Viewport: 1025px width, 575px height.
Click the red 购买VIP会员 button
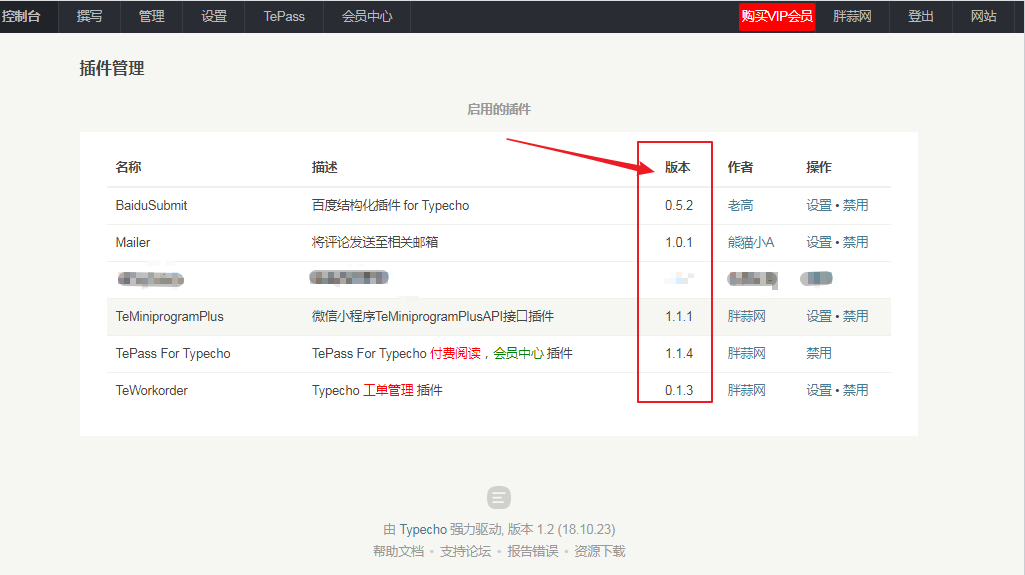[x=777, y=16]
